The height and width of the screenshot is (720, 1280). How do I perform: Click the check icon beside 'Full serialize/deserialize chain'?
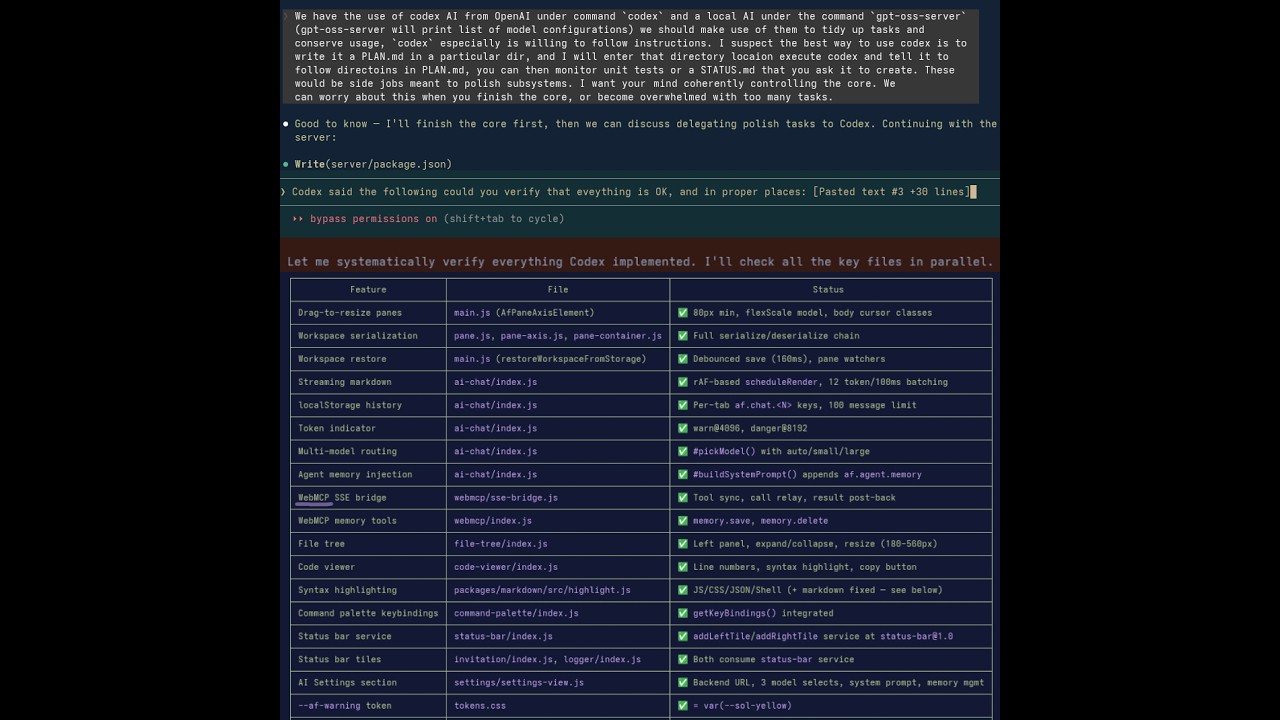(x=683, y=335)
